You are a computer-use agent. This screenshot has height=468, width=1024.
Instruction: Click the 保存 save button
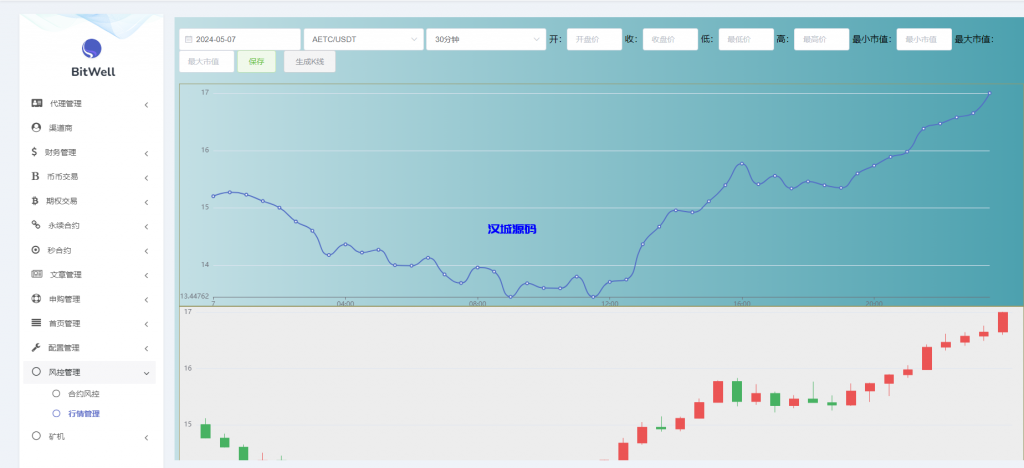tap(256, 62)
